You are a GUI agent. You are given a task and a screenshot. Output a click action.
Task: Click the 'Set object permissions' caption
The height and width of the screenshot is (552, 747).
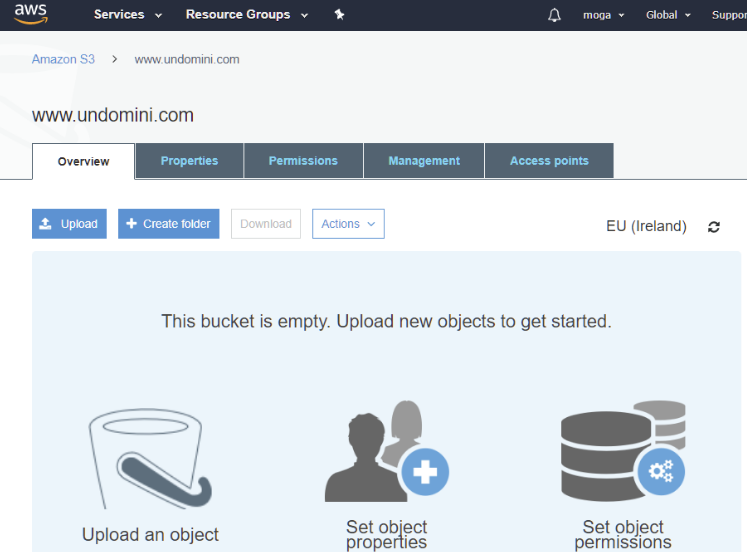coord(623,534)
